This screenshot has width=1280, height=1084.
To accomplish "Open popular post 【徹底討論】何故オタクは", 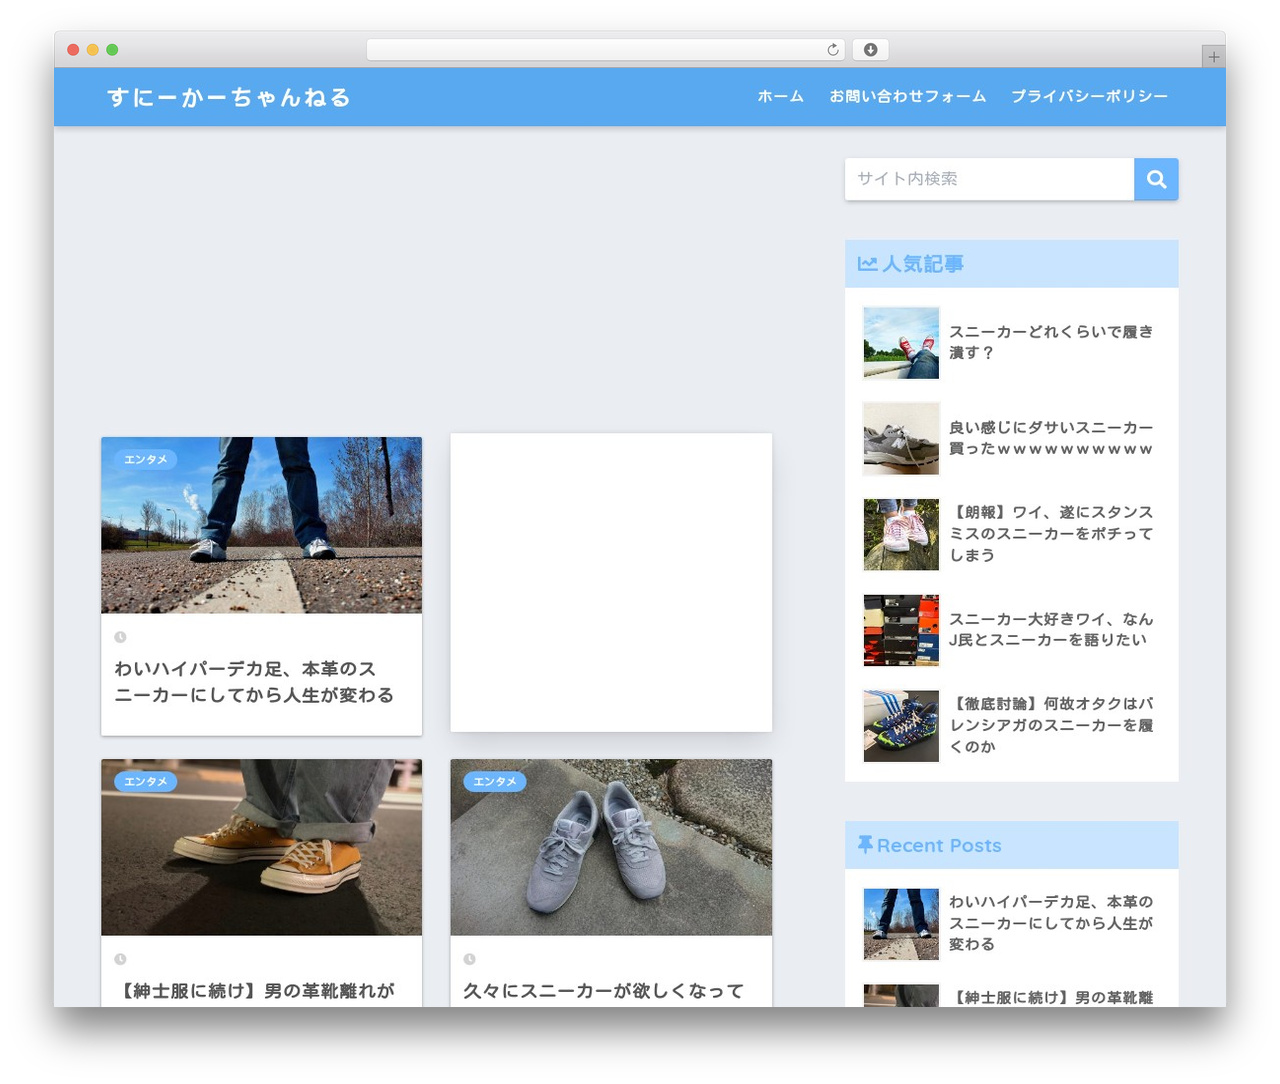I will pyautogui.click(x=1050, y=726).
